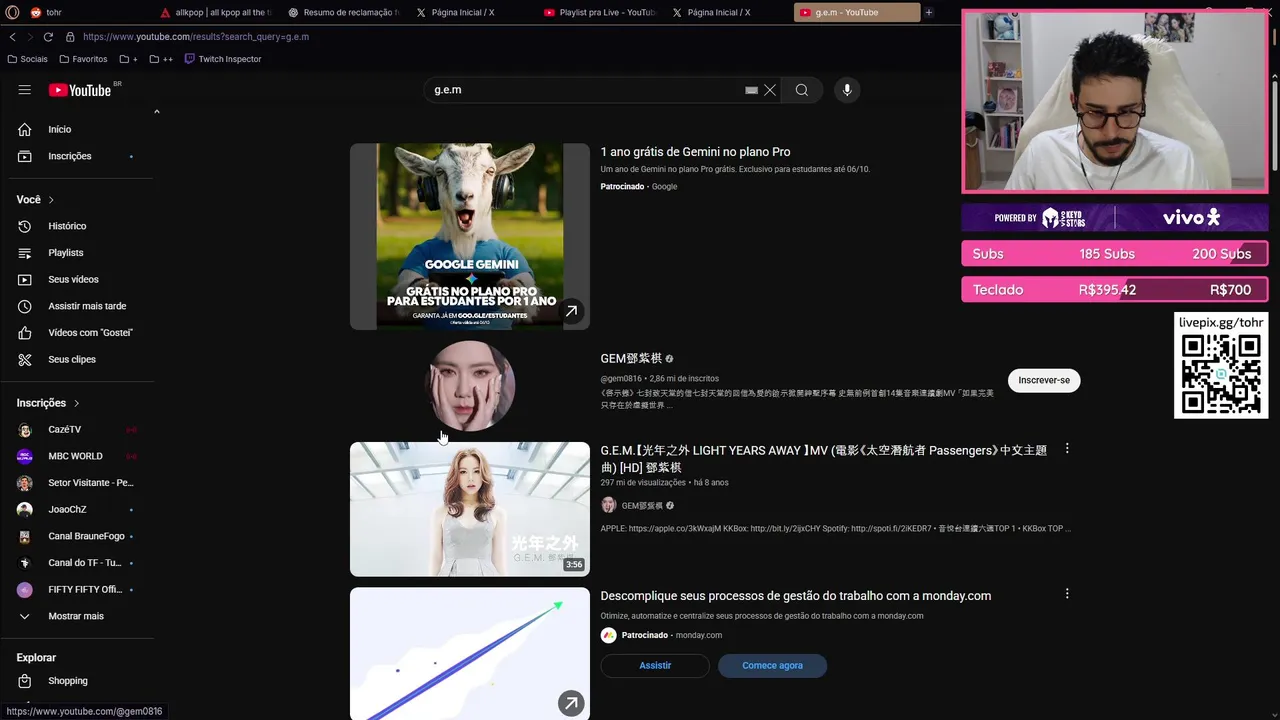Open CazéTV subscription channel
Screen dimensions: 1280x720
pos(78,429)
